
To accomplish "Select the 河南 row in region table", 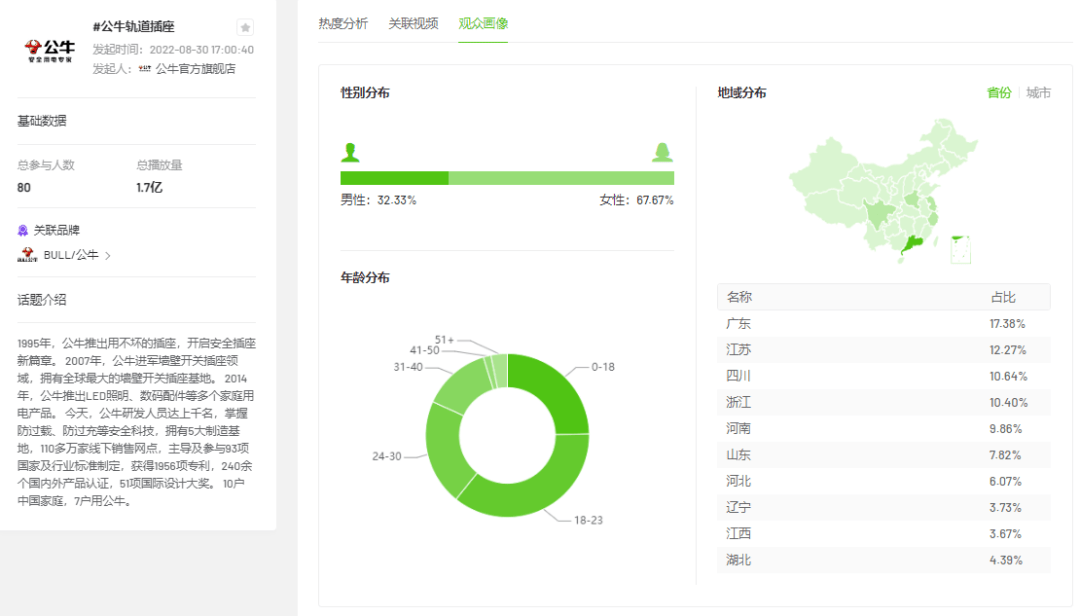I will [884, 428].
